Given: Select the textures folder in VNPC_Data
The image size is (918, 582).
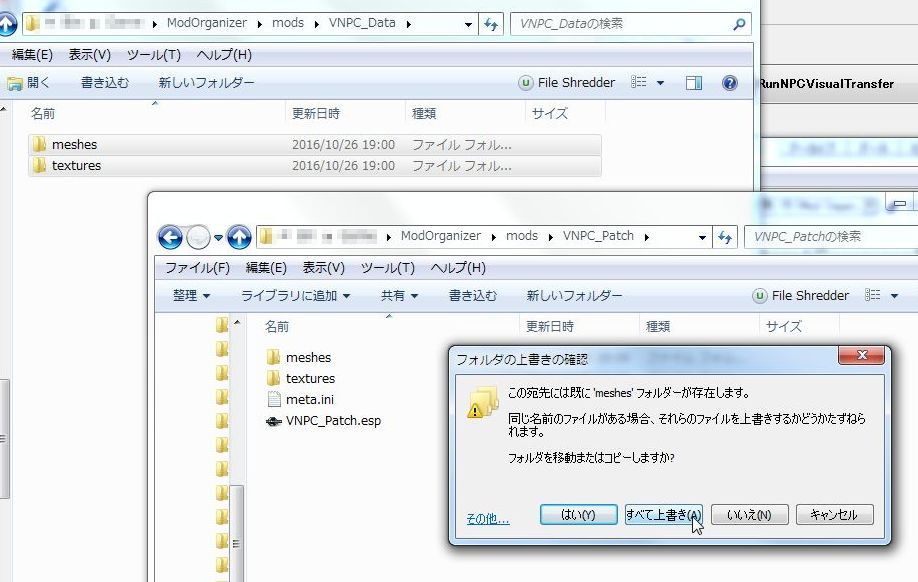Looking at the screenshot, I should (x=76, y=166).
